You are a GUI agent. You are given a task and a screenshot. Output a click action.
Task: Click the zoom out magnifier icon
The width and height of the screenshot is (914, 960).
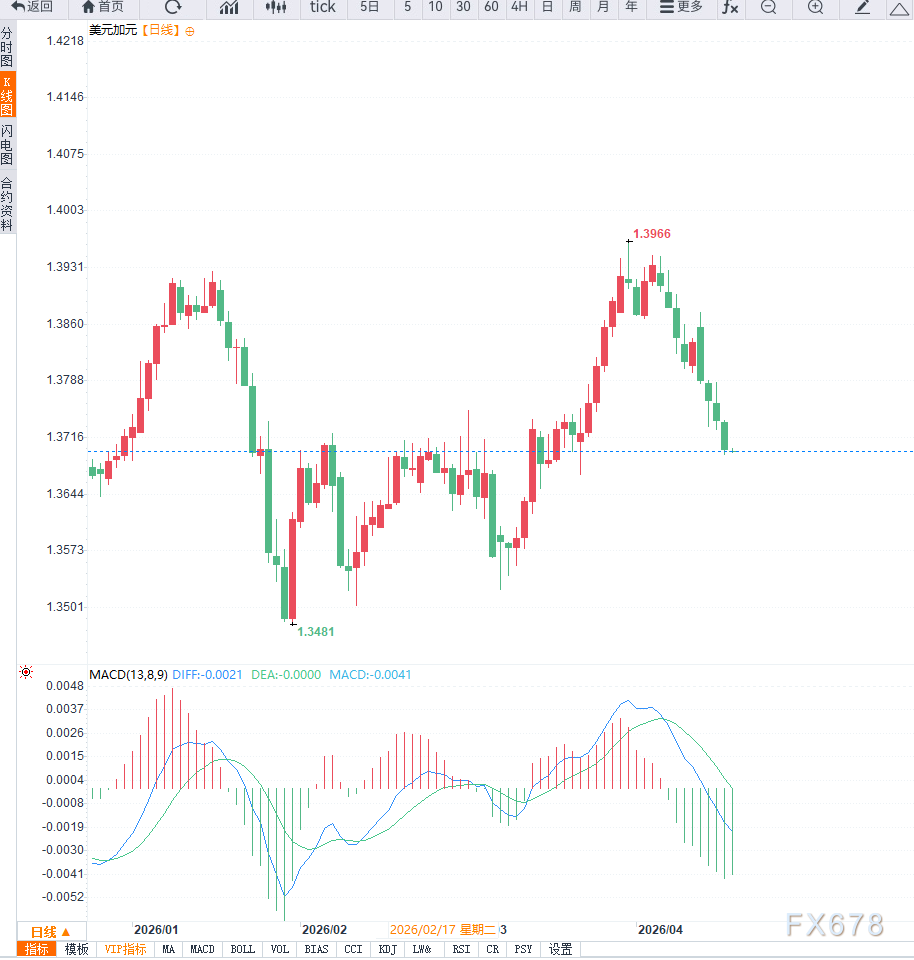click(767, 8)
